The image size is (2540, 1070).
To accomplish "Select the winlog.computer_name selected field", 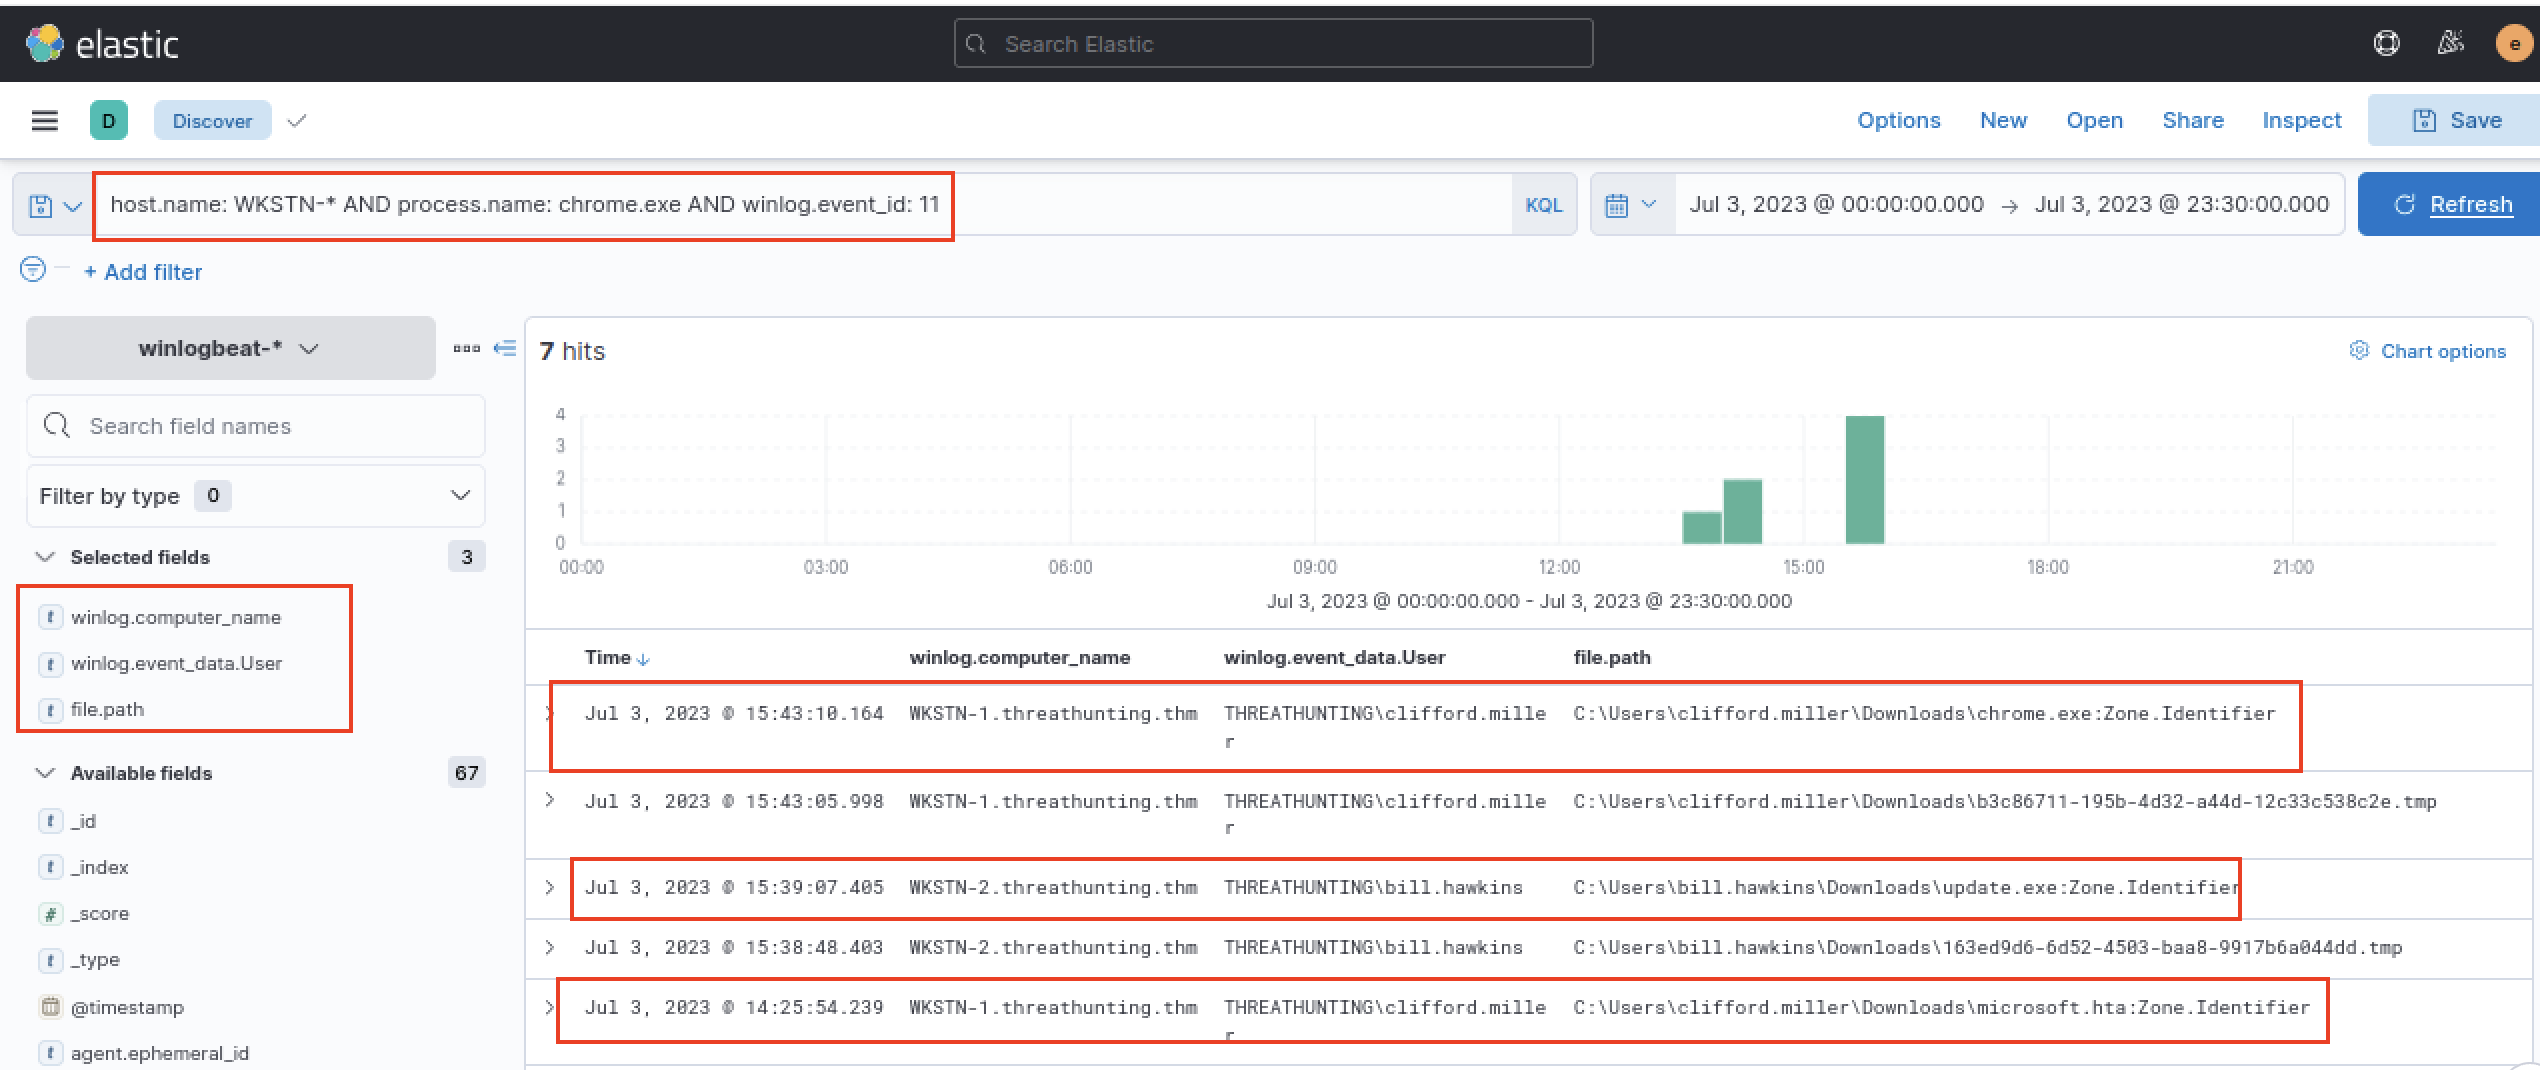I will pyautogui.click(x=176, y=617).
